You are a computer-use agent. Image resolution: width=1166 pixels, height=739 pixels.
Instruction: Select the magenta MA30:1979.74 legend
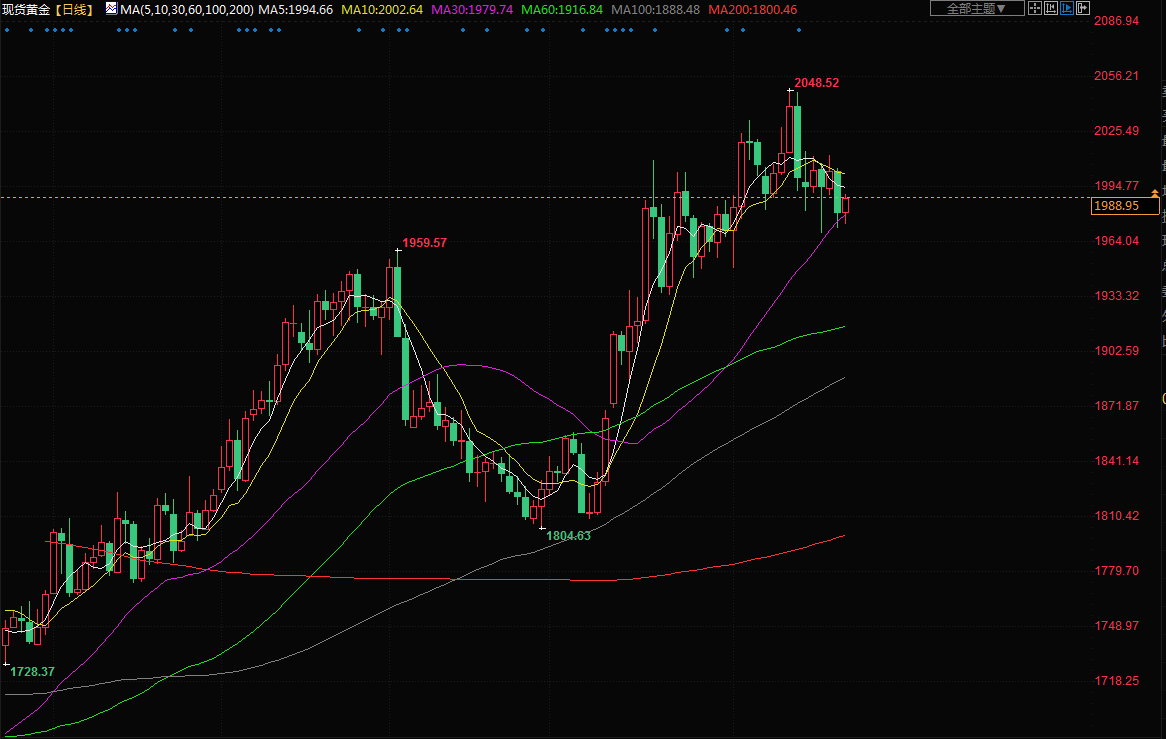click(472, 9)
